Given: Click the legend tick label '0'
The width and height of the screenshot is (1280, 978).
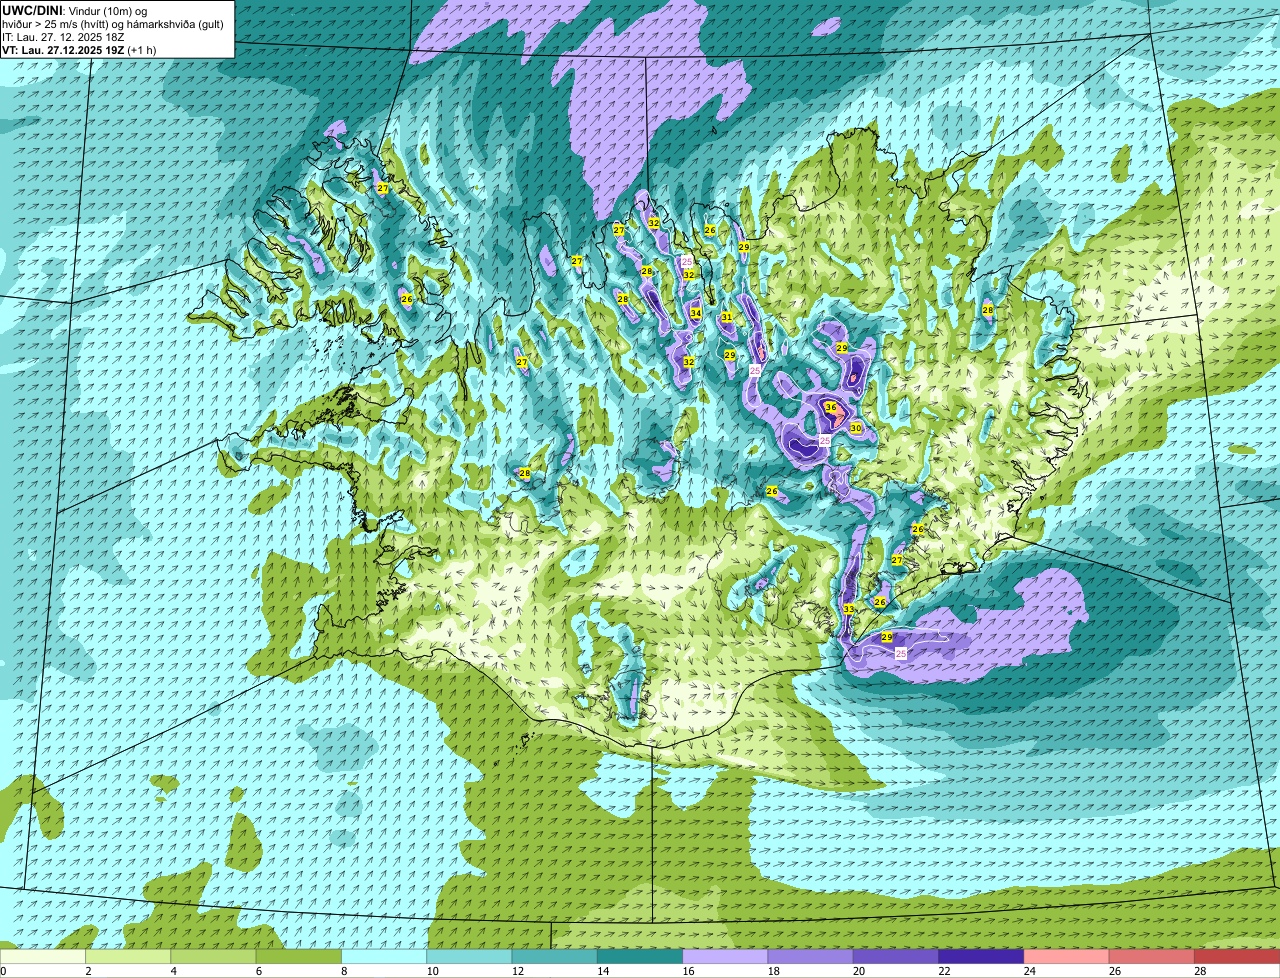Looking at the screenshot, I should 4,971.
